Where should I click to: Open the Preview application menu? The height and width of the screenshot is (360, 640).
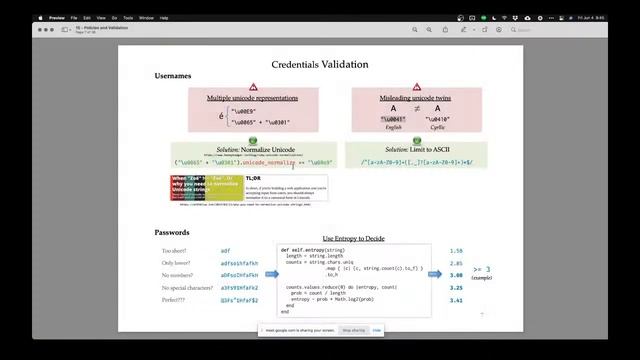tap(57, 18)
